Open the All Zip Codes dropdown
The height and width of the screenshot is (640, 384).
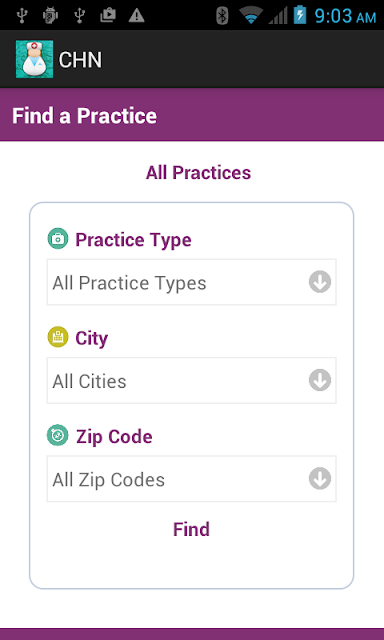191,479
